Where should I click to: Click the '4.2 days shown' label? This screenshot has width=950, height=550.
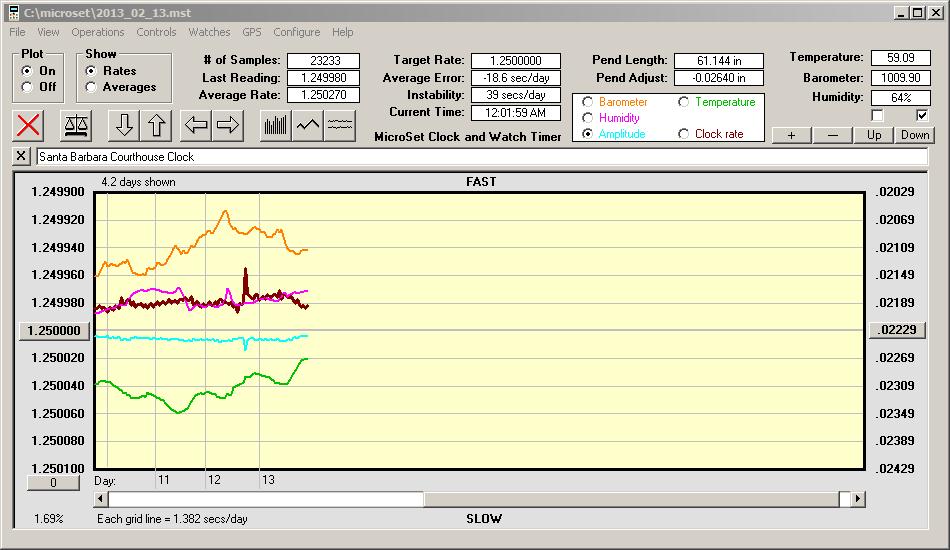(x=138, y=182)
